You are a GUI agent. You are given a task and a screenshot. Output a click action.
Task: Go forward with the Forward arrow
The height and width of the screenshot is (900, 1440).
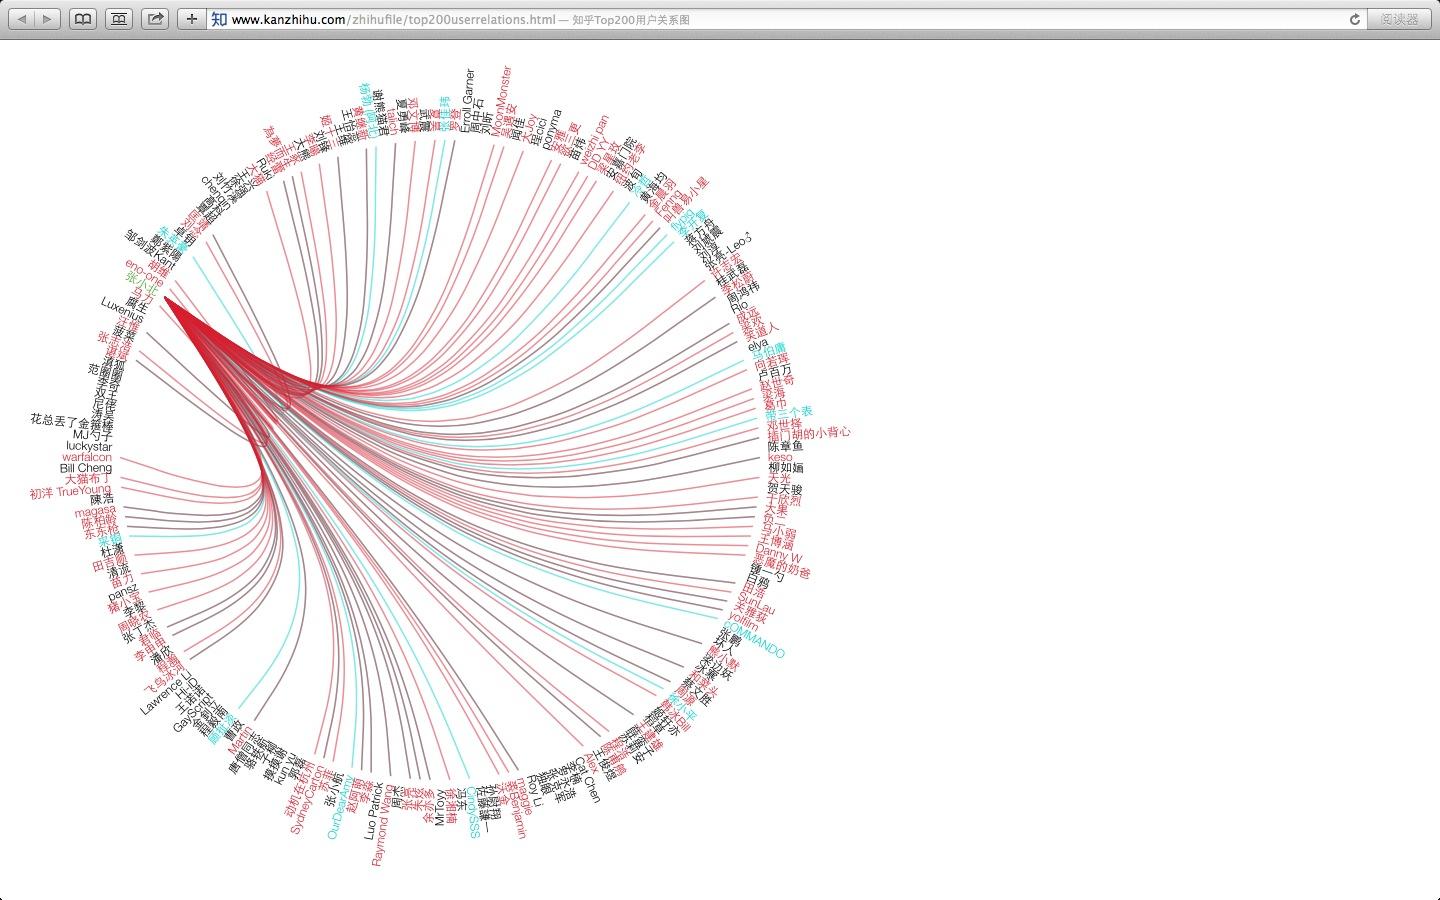(48, 19)
